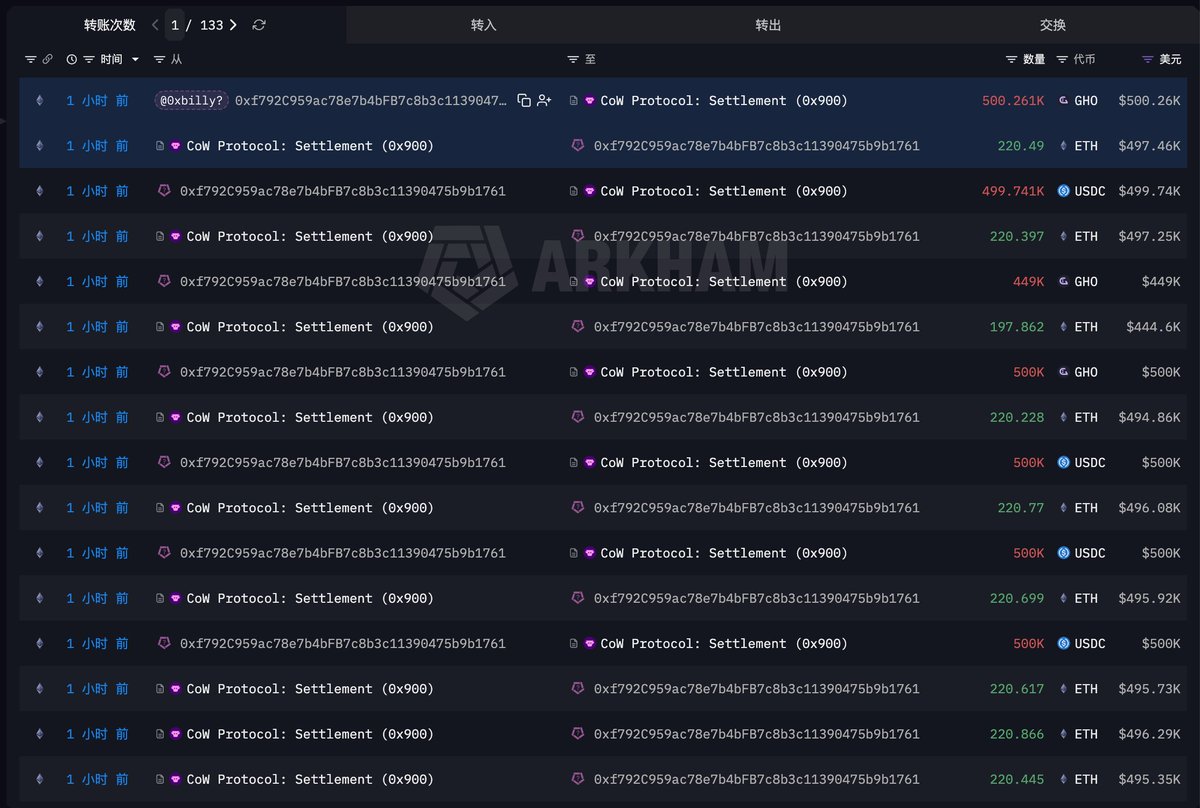Click the 500.261K amount
Viewport: 1200px width, 808px height.
(x=1013, y=101)
